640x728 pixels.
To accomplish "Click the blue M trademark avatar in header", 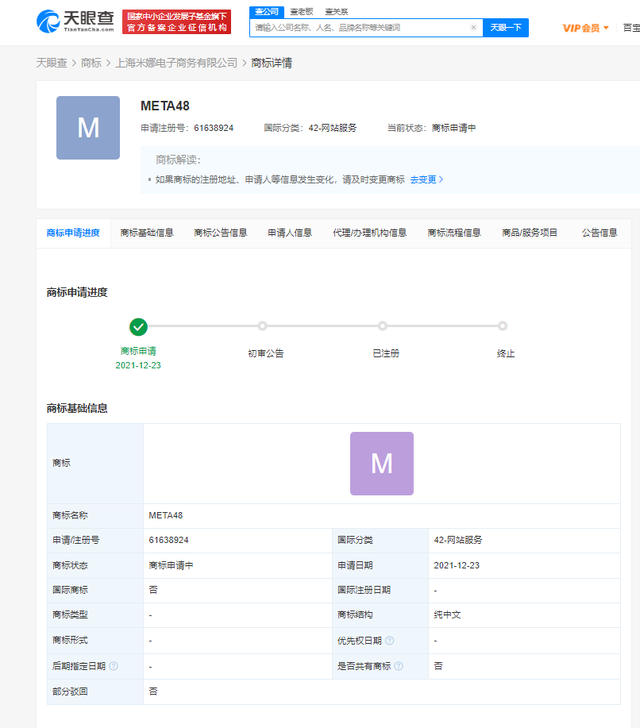I will click(x=88, y=128).
